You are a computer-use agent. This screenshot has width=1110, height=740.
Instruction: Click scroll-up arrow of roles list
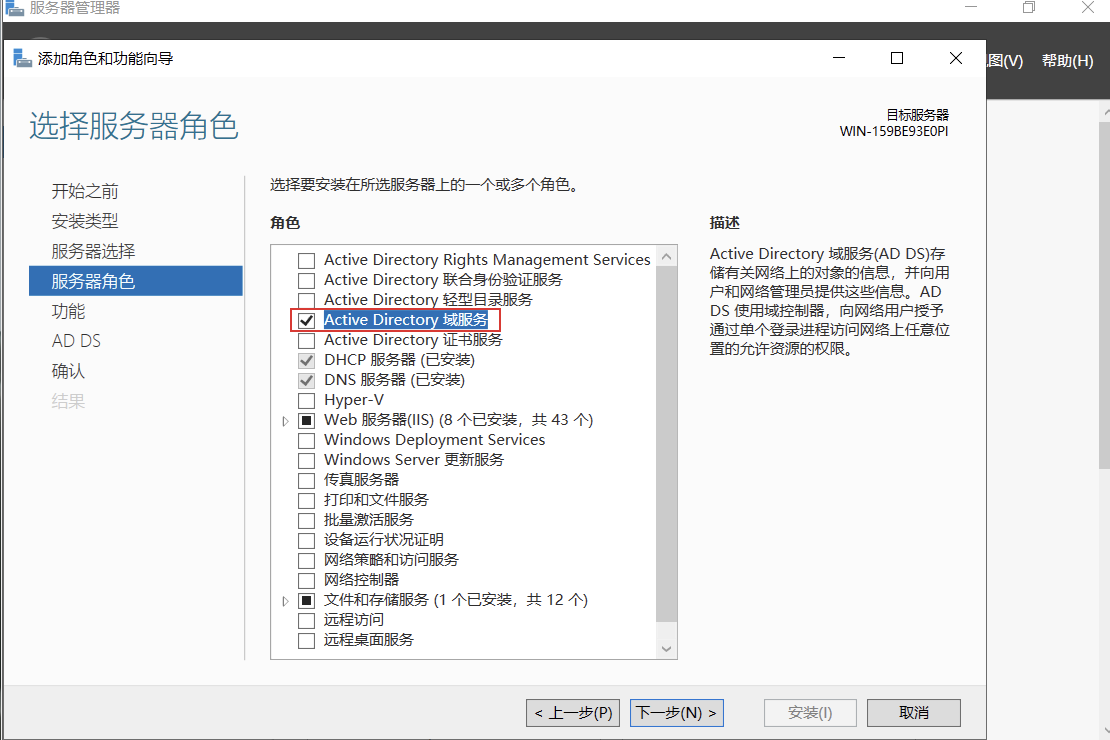(x=666, y=256)
